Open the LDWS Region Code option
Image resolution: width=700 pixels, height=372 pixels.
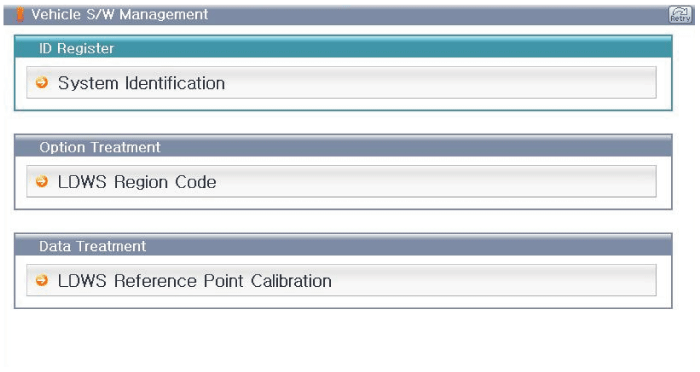click(x=341, y=181)
